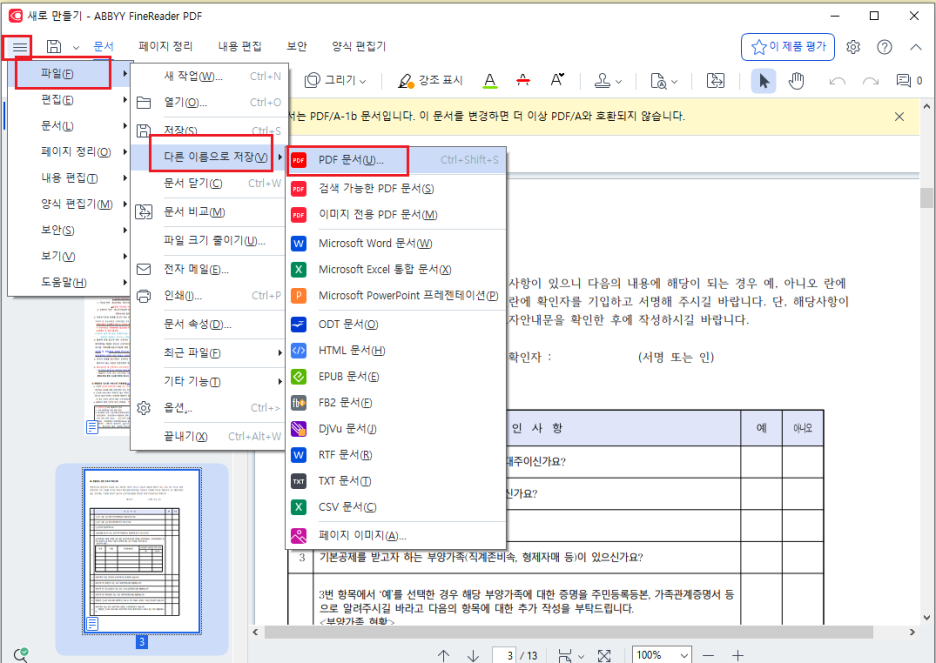936x663 pixels.
Task: Save as 검색 가능한 PDF 문서
Action: (396, 189)
